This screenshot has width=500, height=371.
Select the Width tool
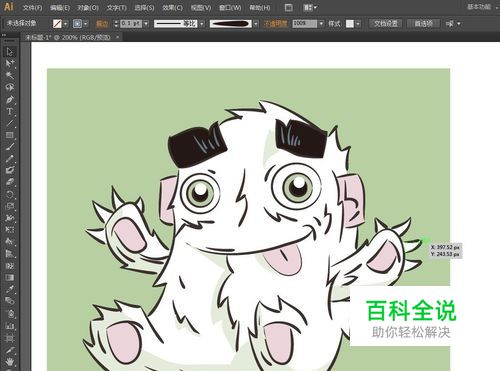click(9, 218)
